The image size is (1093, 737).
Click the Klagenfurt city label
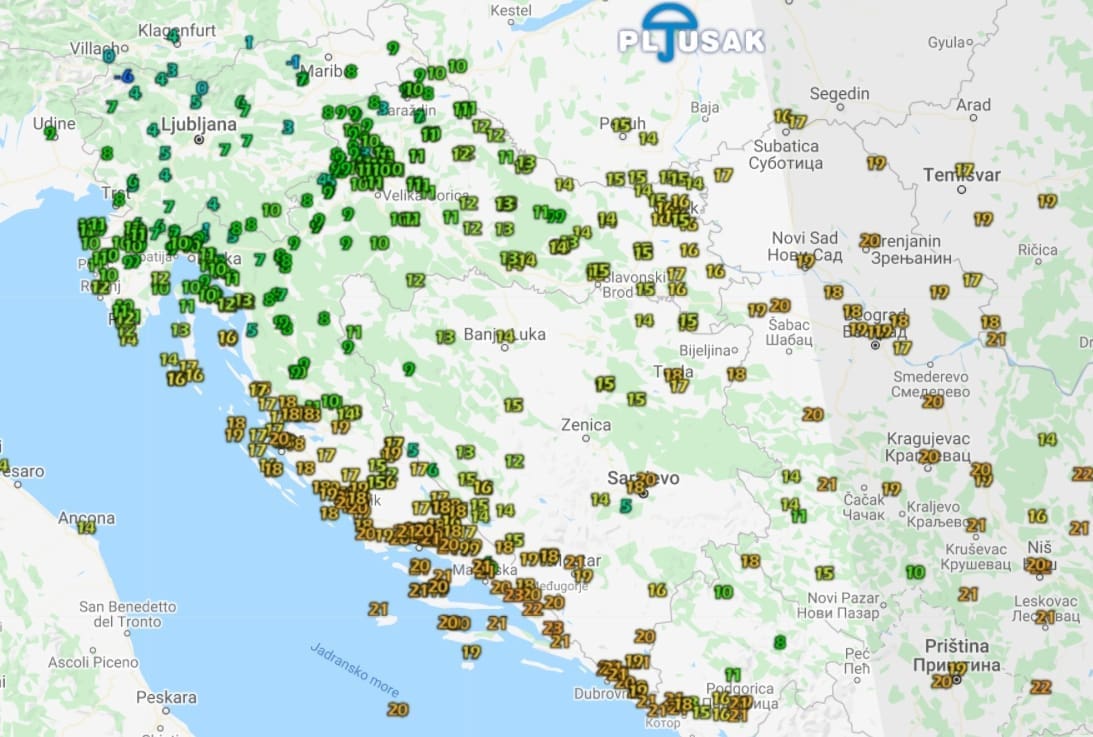177,30
